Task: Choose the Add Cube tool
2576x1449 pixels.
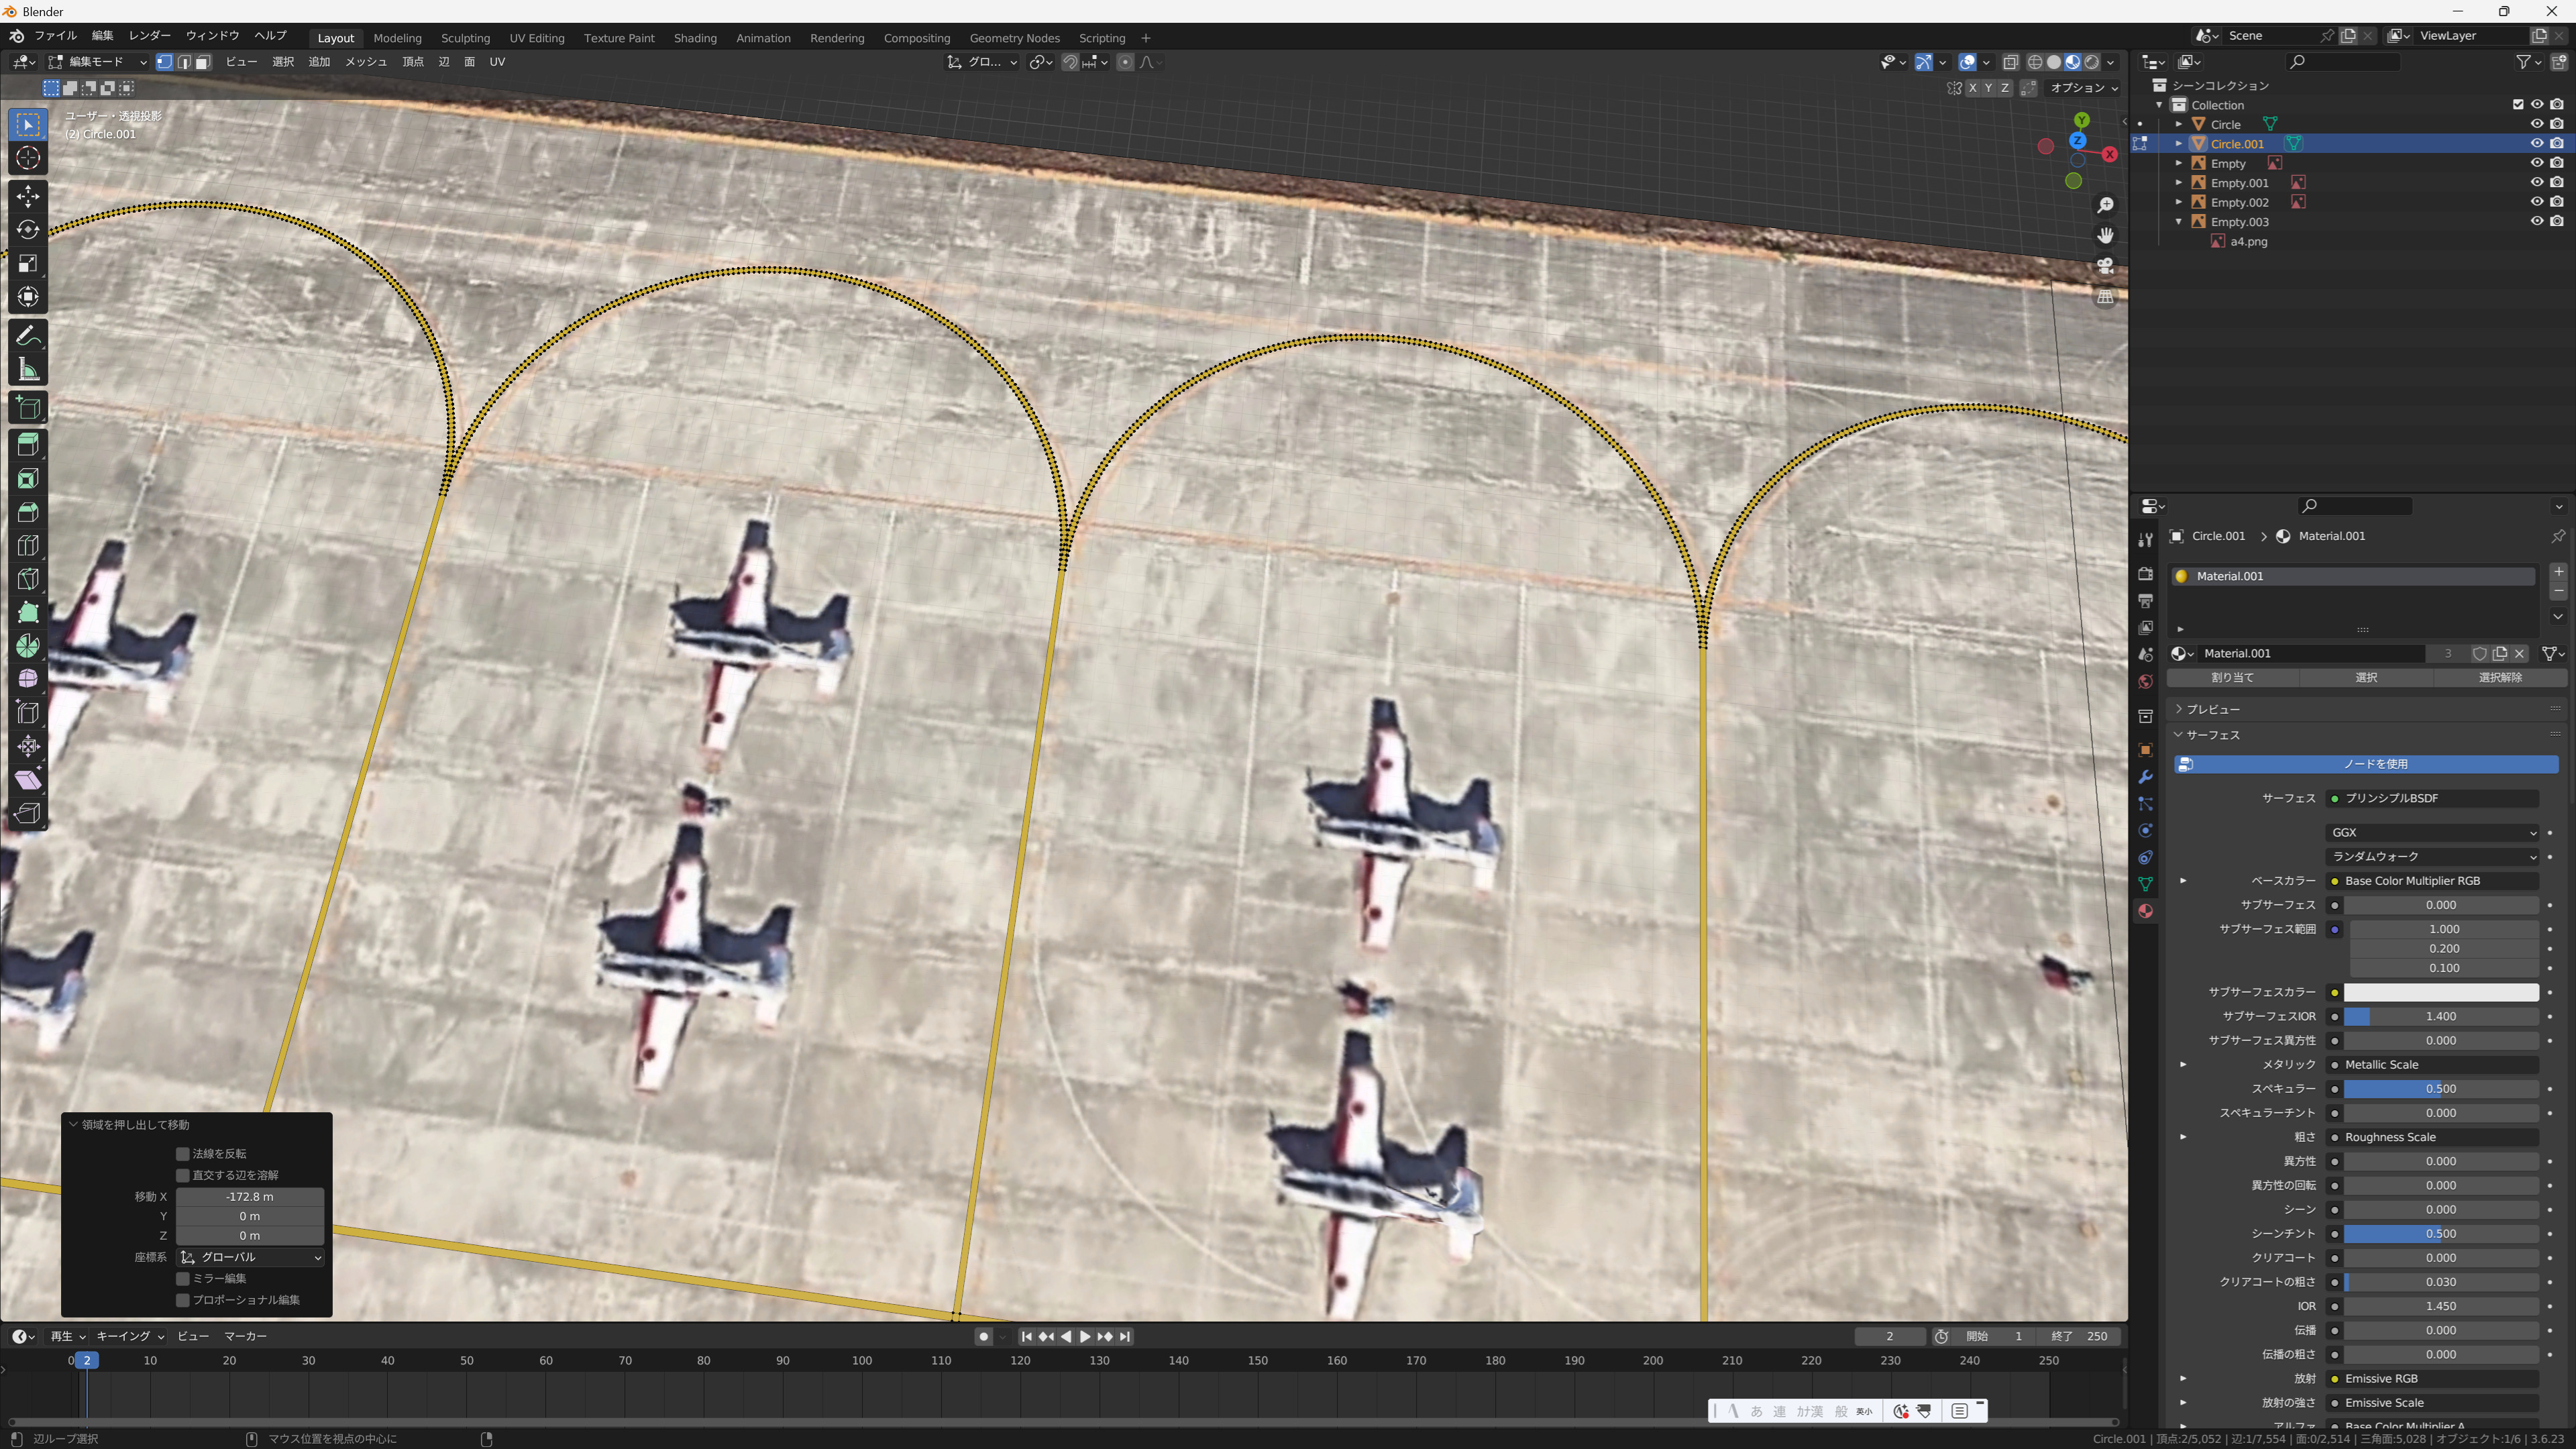Action: tap(28, 408)
